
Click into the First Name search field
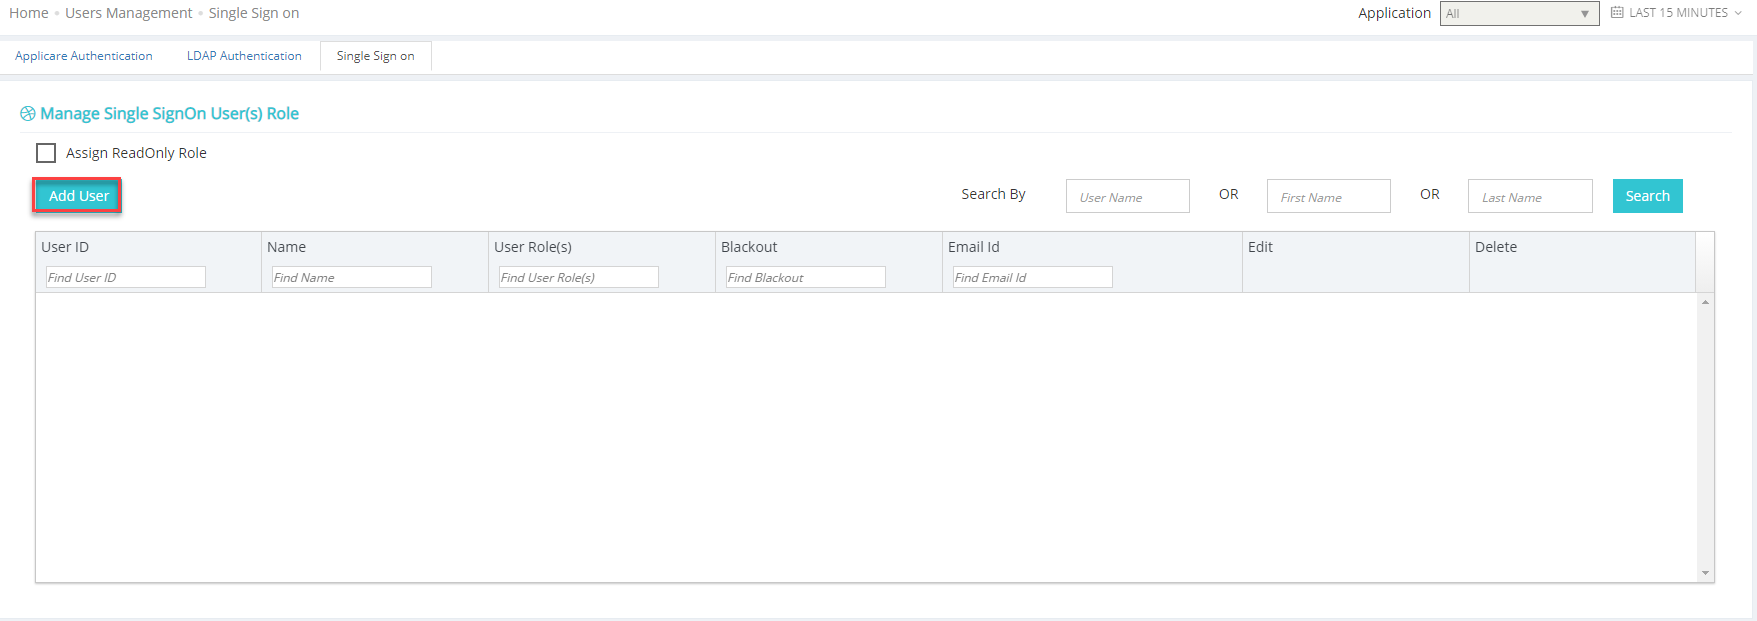point(1328,197)
